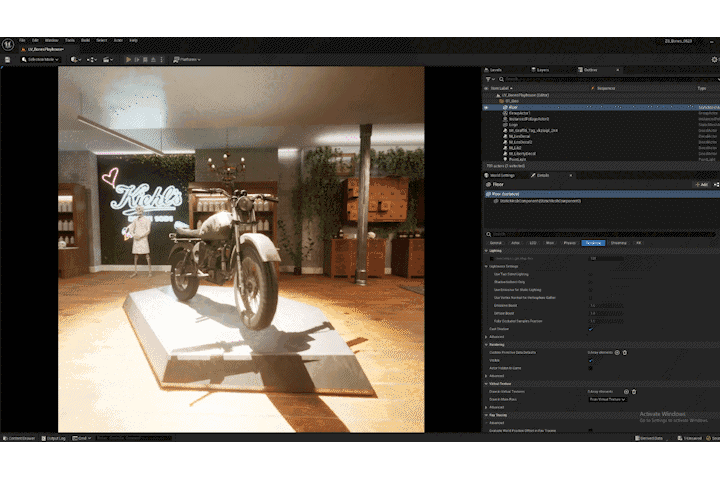Open the Edit menu
Screen dimensions: 720x480
tap(35, 40)
